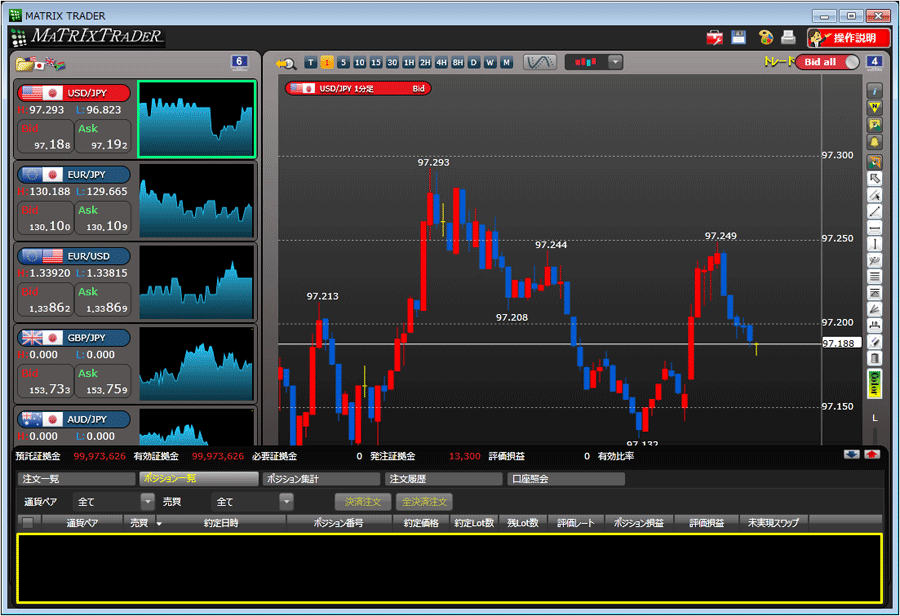The image size is (900, 616).
Task: Select the GBP/JPY currency pair label
Action: [74, 338]
